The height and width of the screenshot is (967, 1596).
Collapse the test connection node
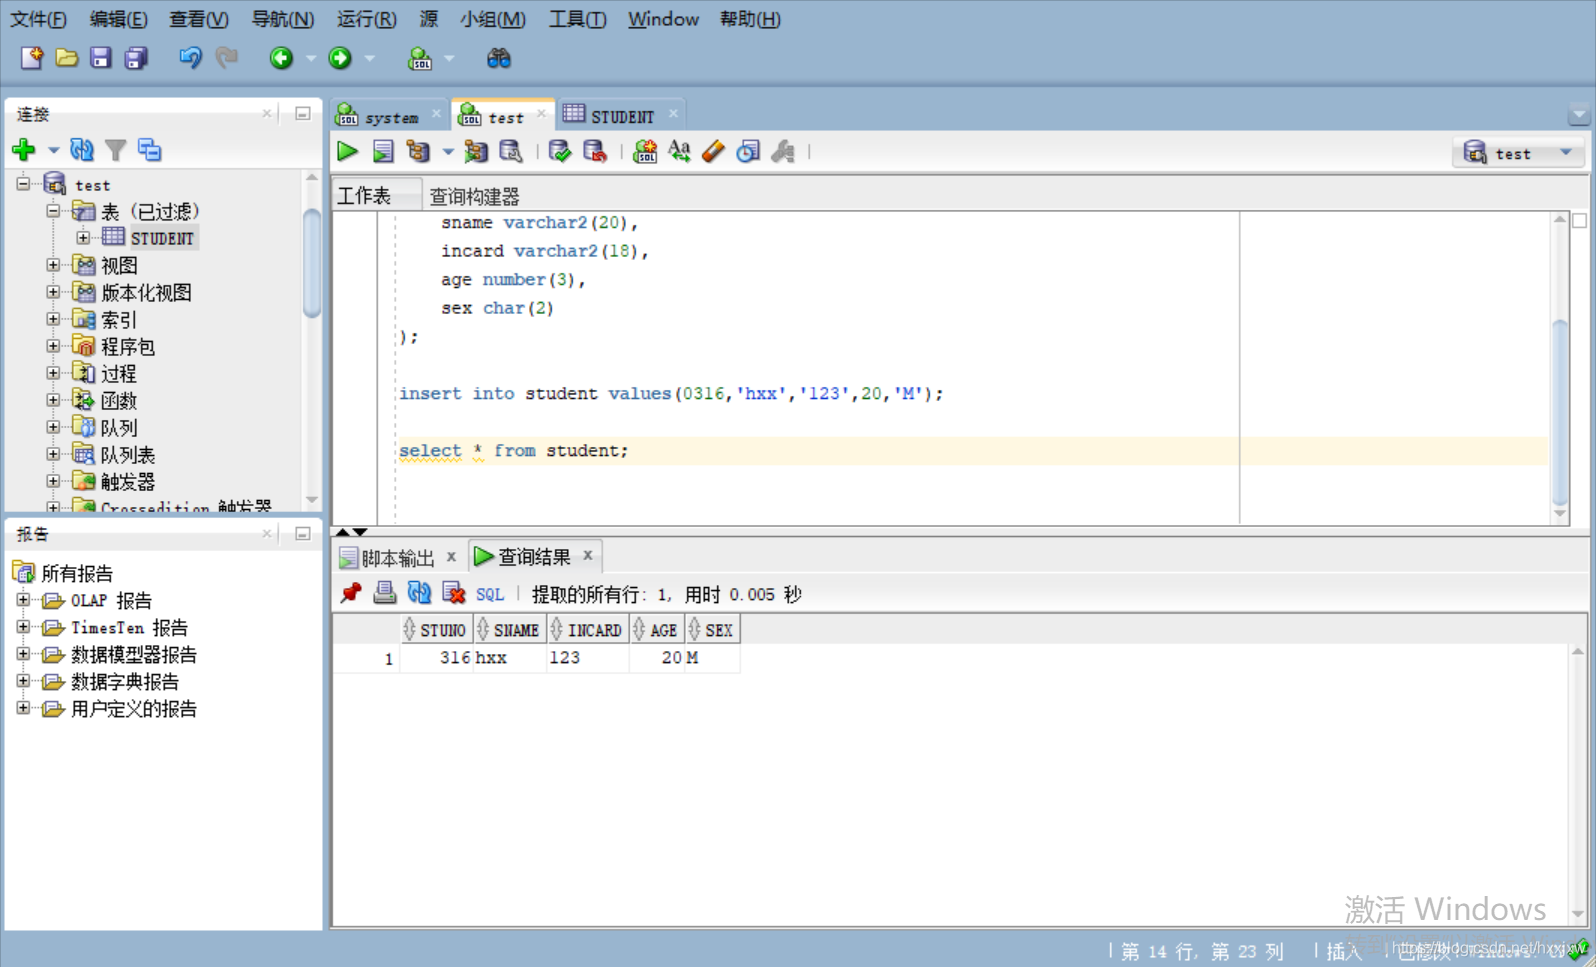point(24,184)
